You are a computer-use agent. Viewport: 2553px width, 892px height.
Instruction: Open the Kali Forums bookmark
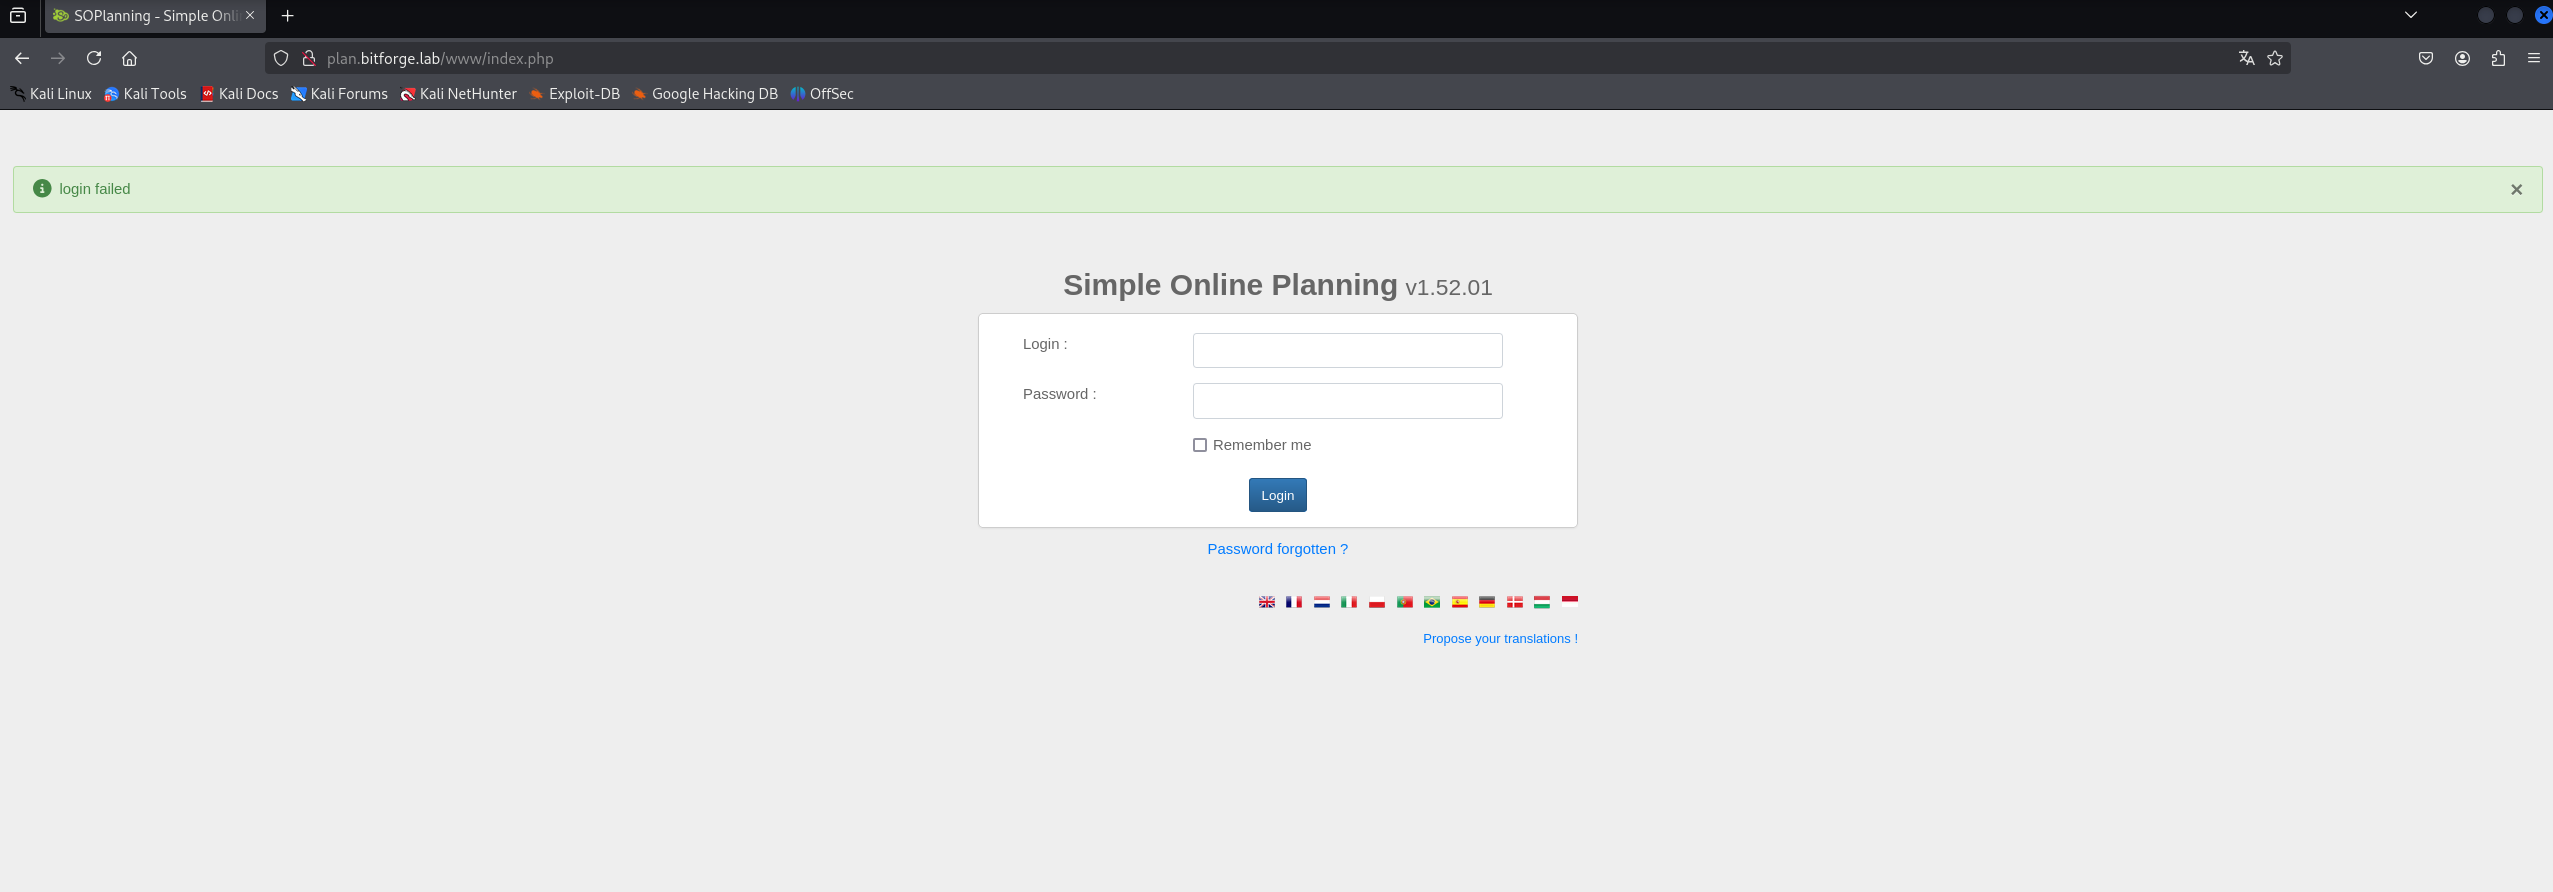[x=340, y=94]
